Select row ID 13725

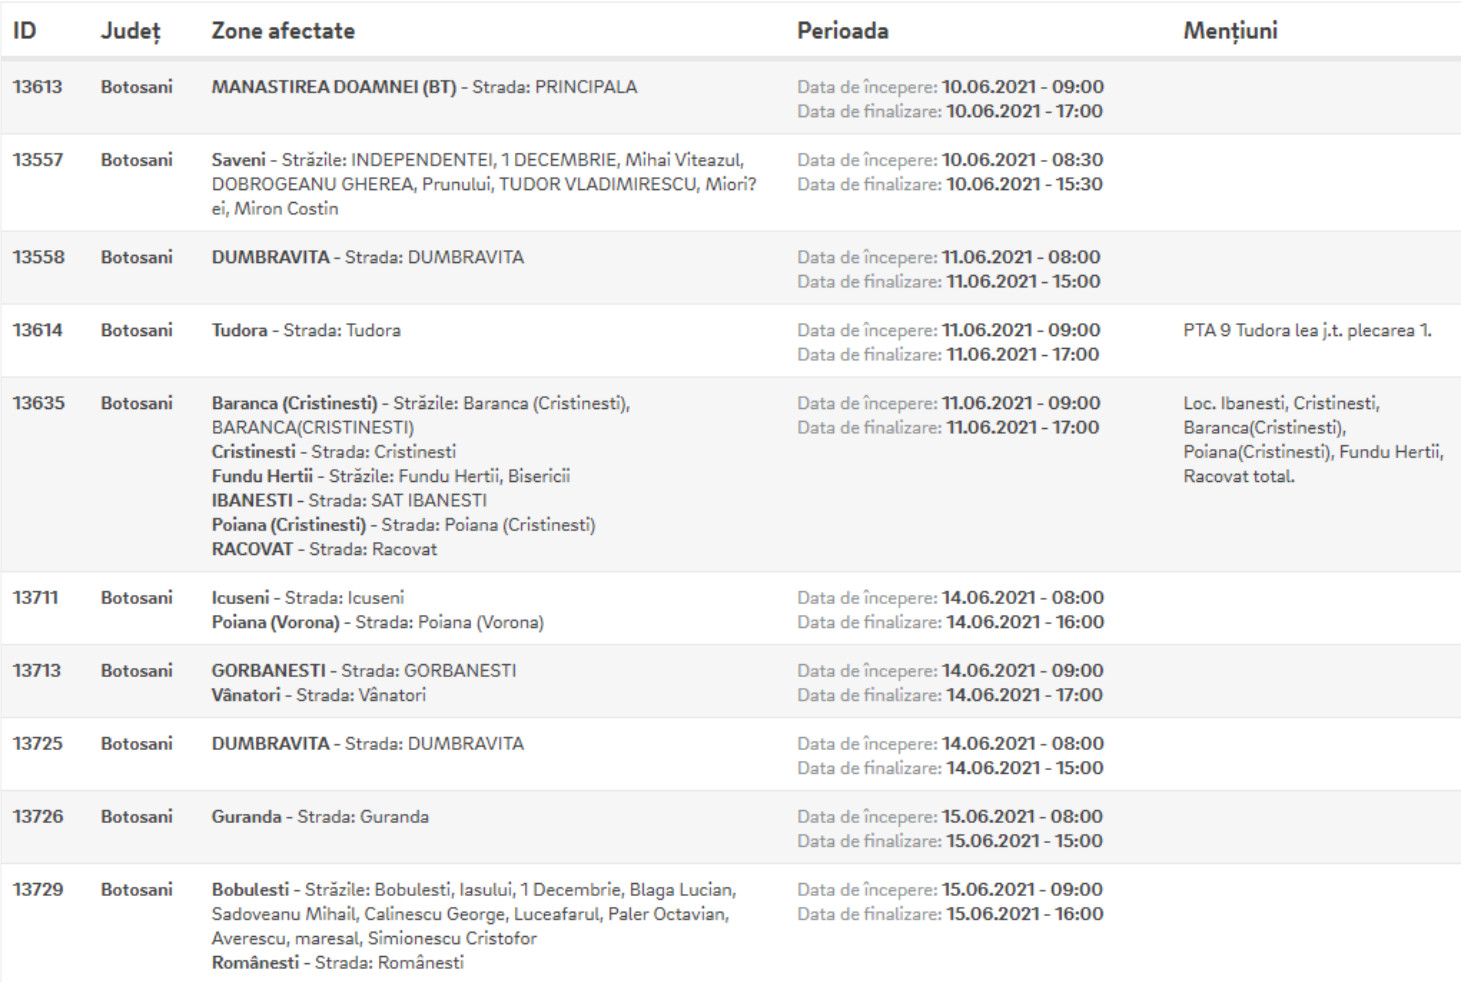[37, 744]
